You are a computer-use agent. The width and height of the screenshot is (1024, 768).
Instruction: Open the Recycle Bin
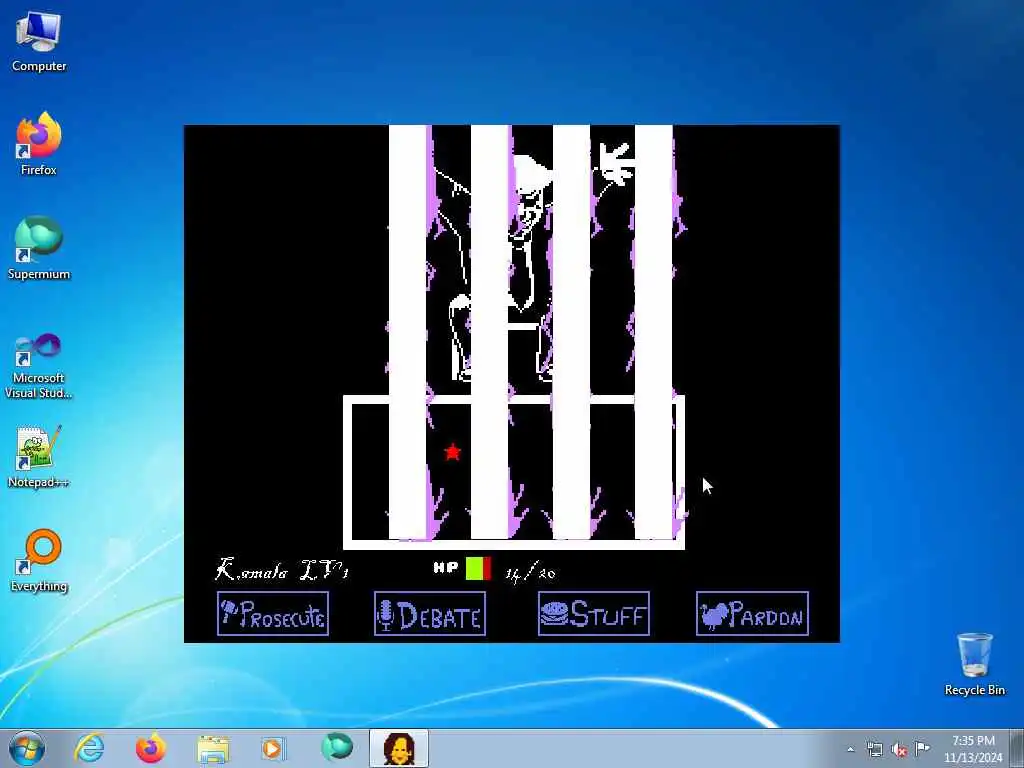point(974,664)
